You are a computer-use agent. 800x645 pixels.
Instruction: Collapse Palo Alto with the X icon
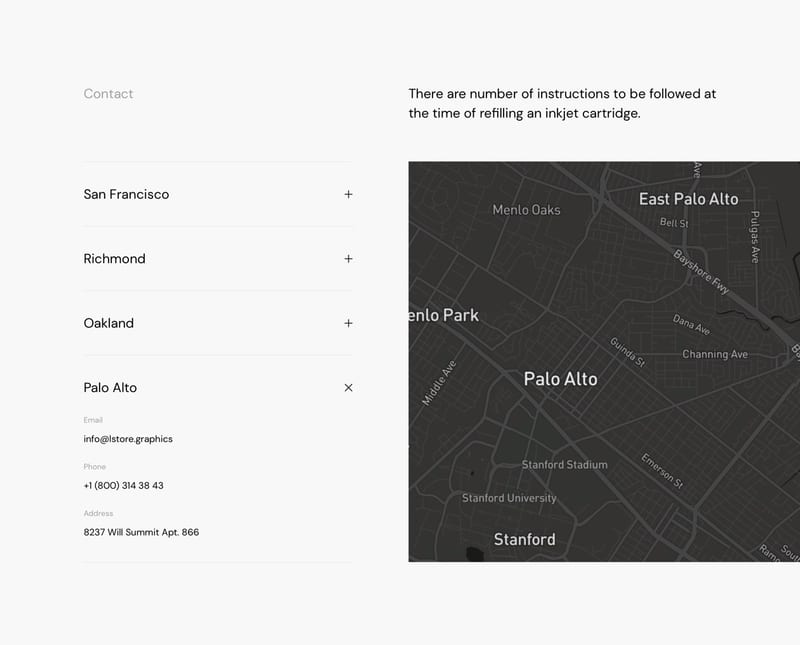click(x=348, y=388)
